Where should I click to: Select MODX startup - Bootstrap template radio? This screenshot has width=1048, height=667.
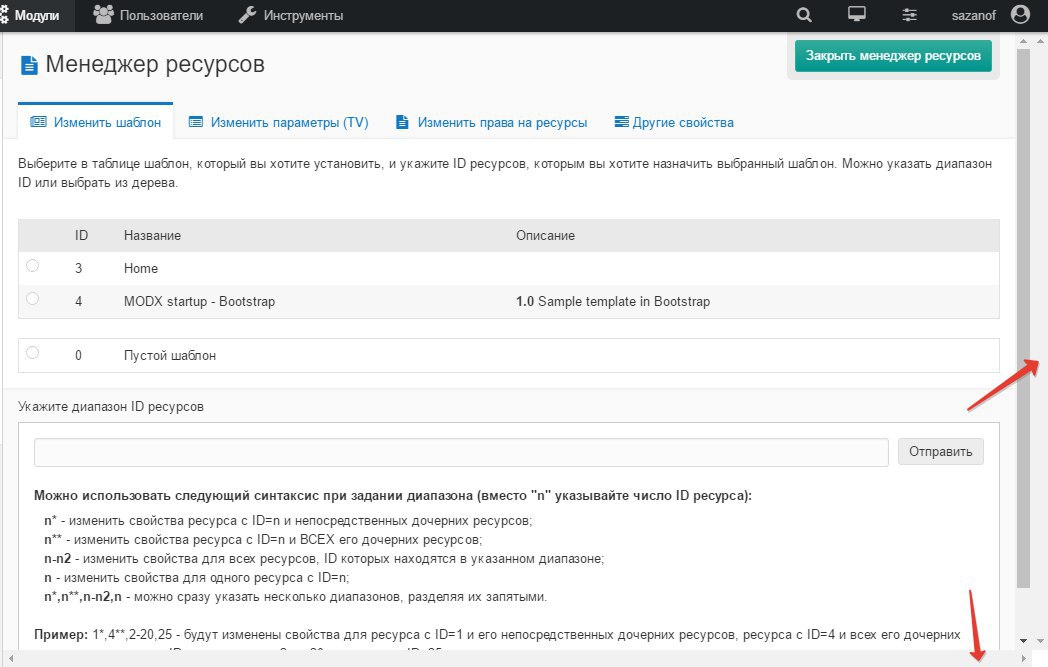click(33, 299)
